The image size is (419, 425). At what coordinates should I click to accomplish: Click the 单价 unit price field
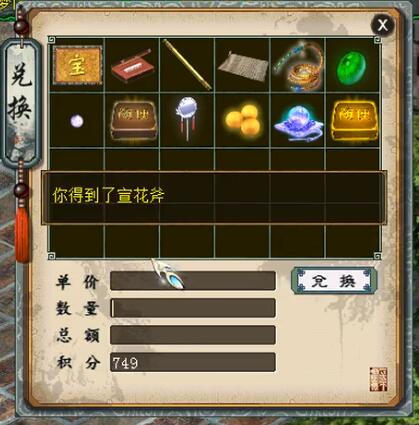point(193,281)
